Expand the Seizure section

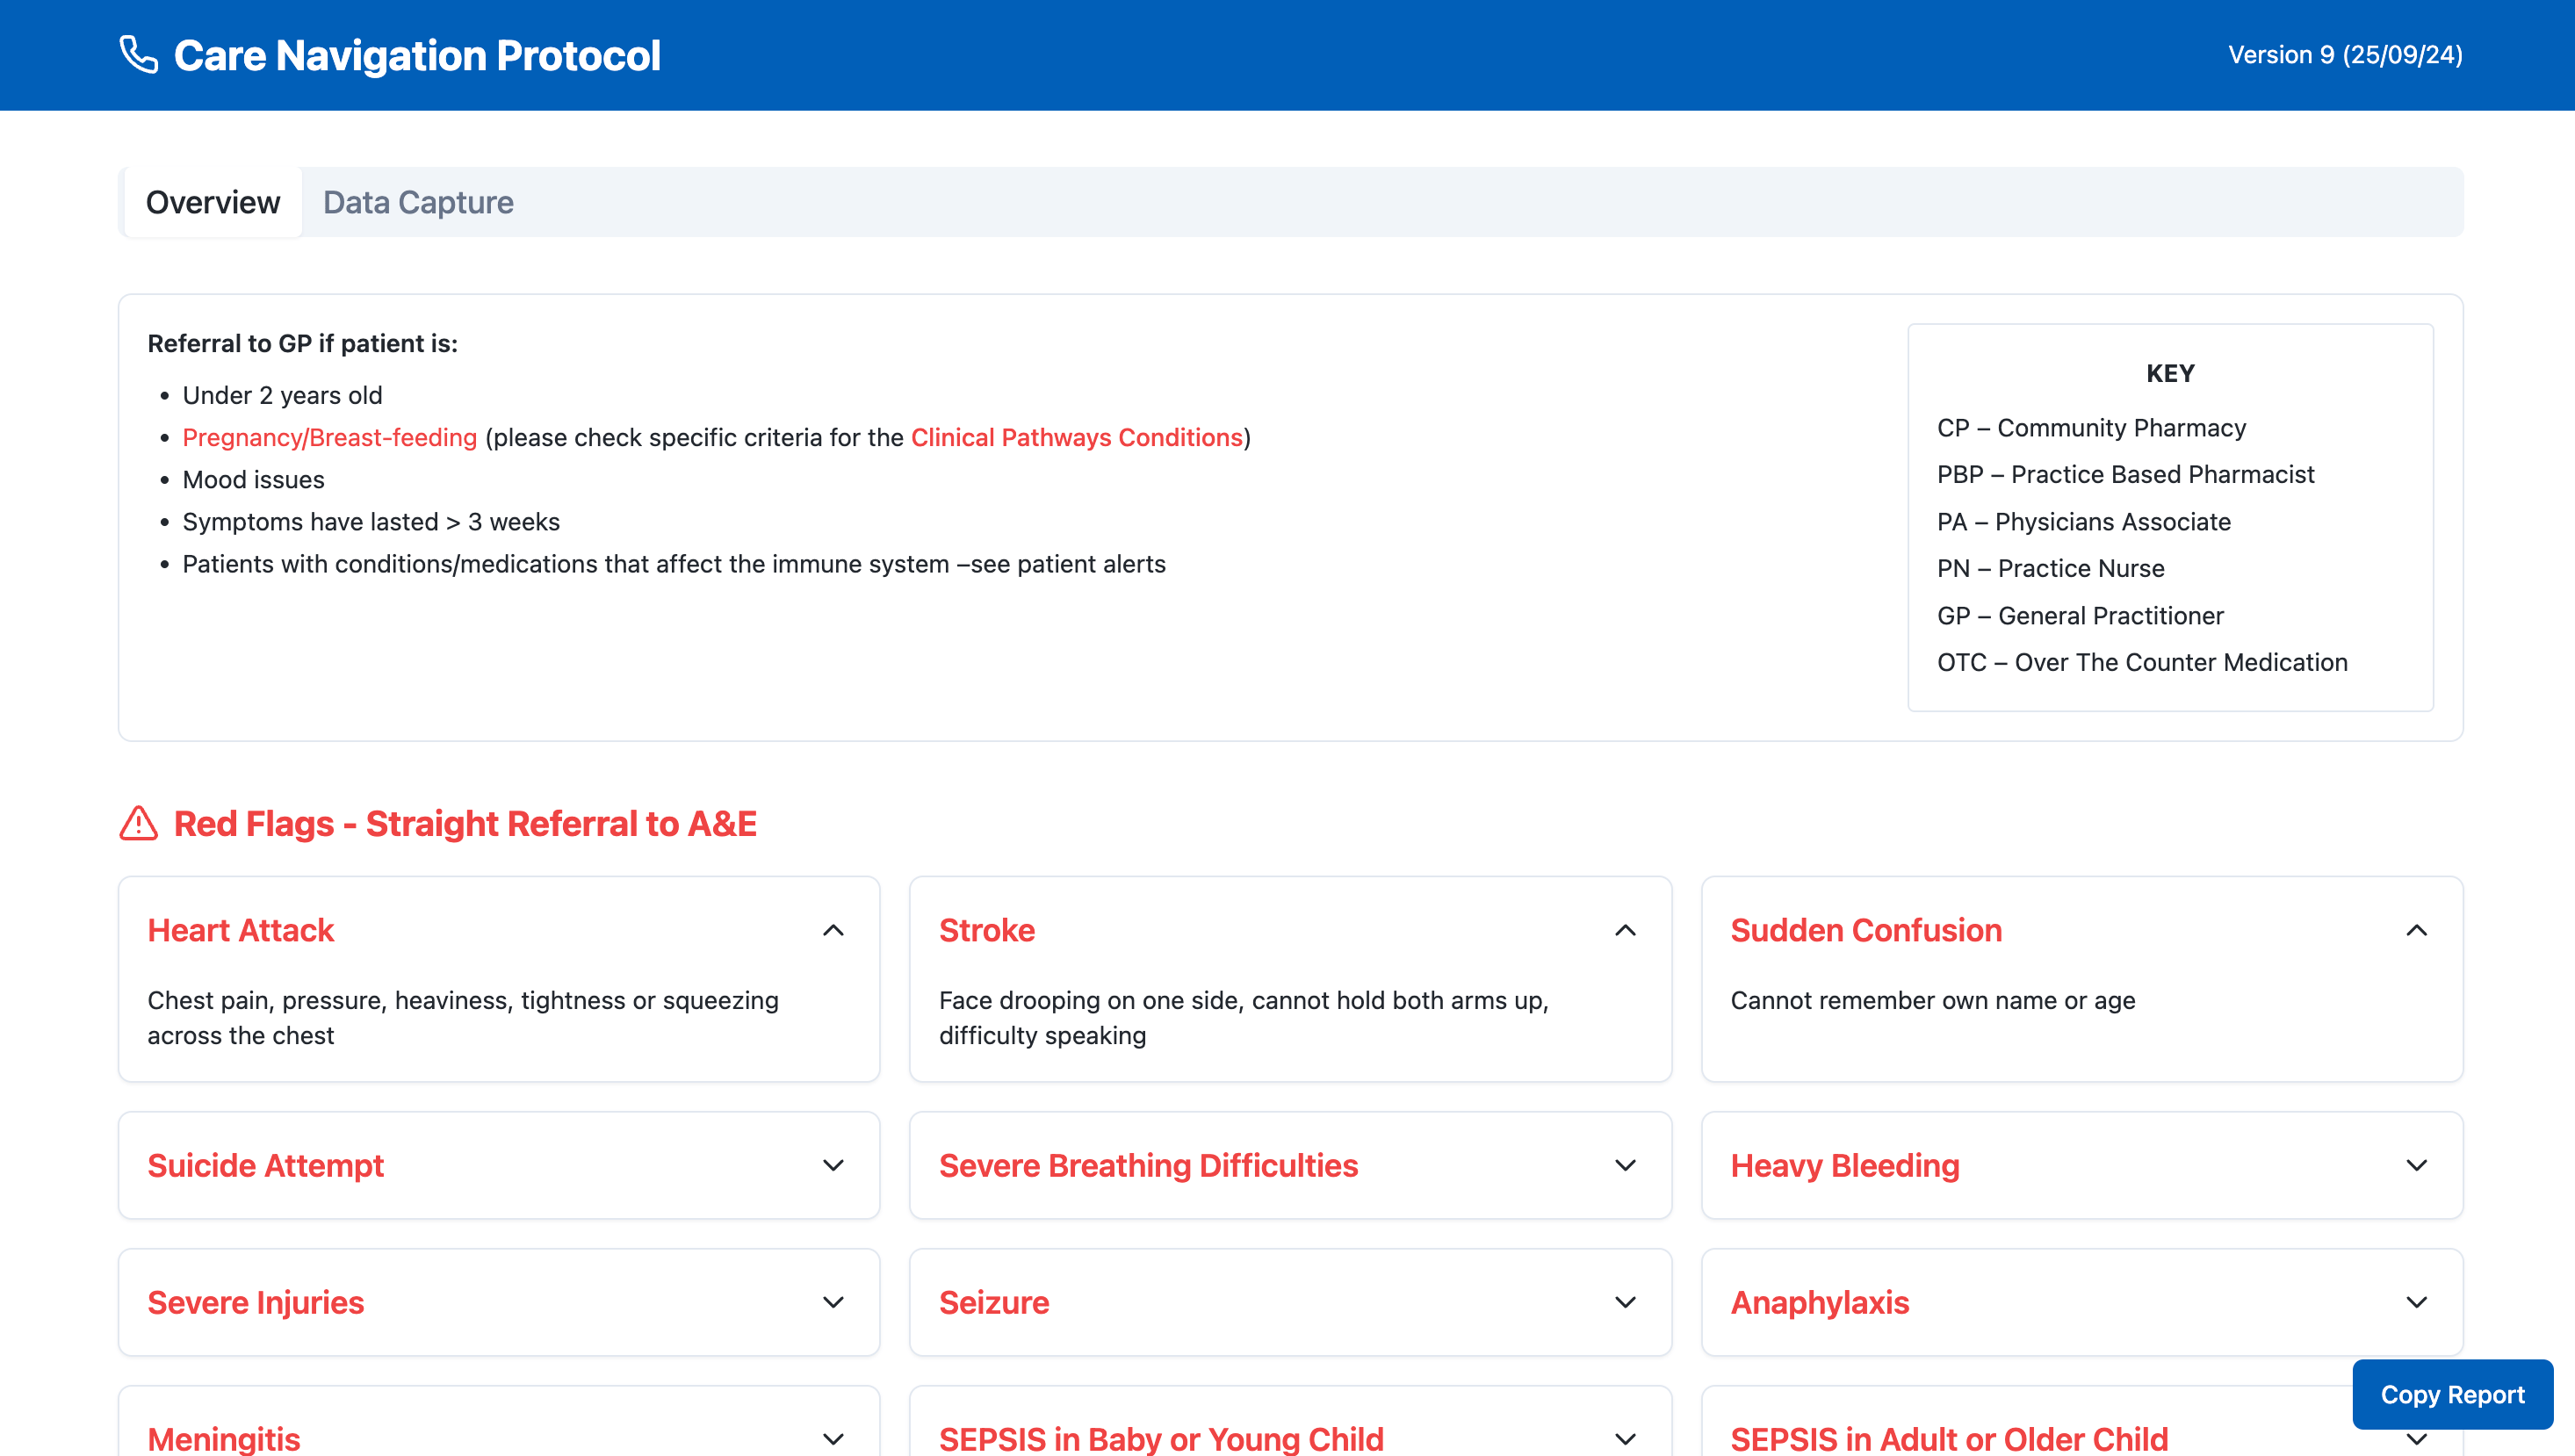click(994, 1302)
